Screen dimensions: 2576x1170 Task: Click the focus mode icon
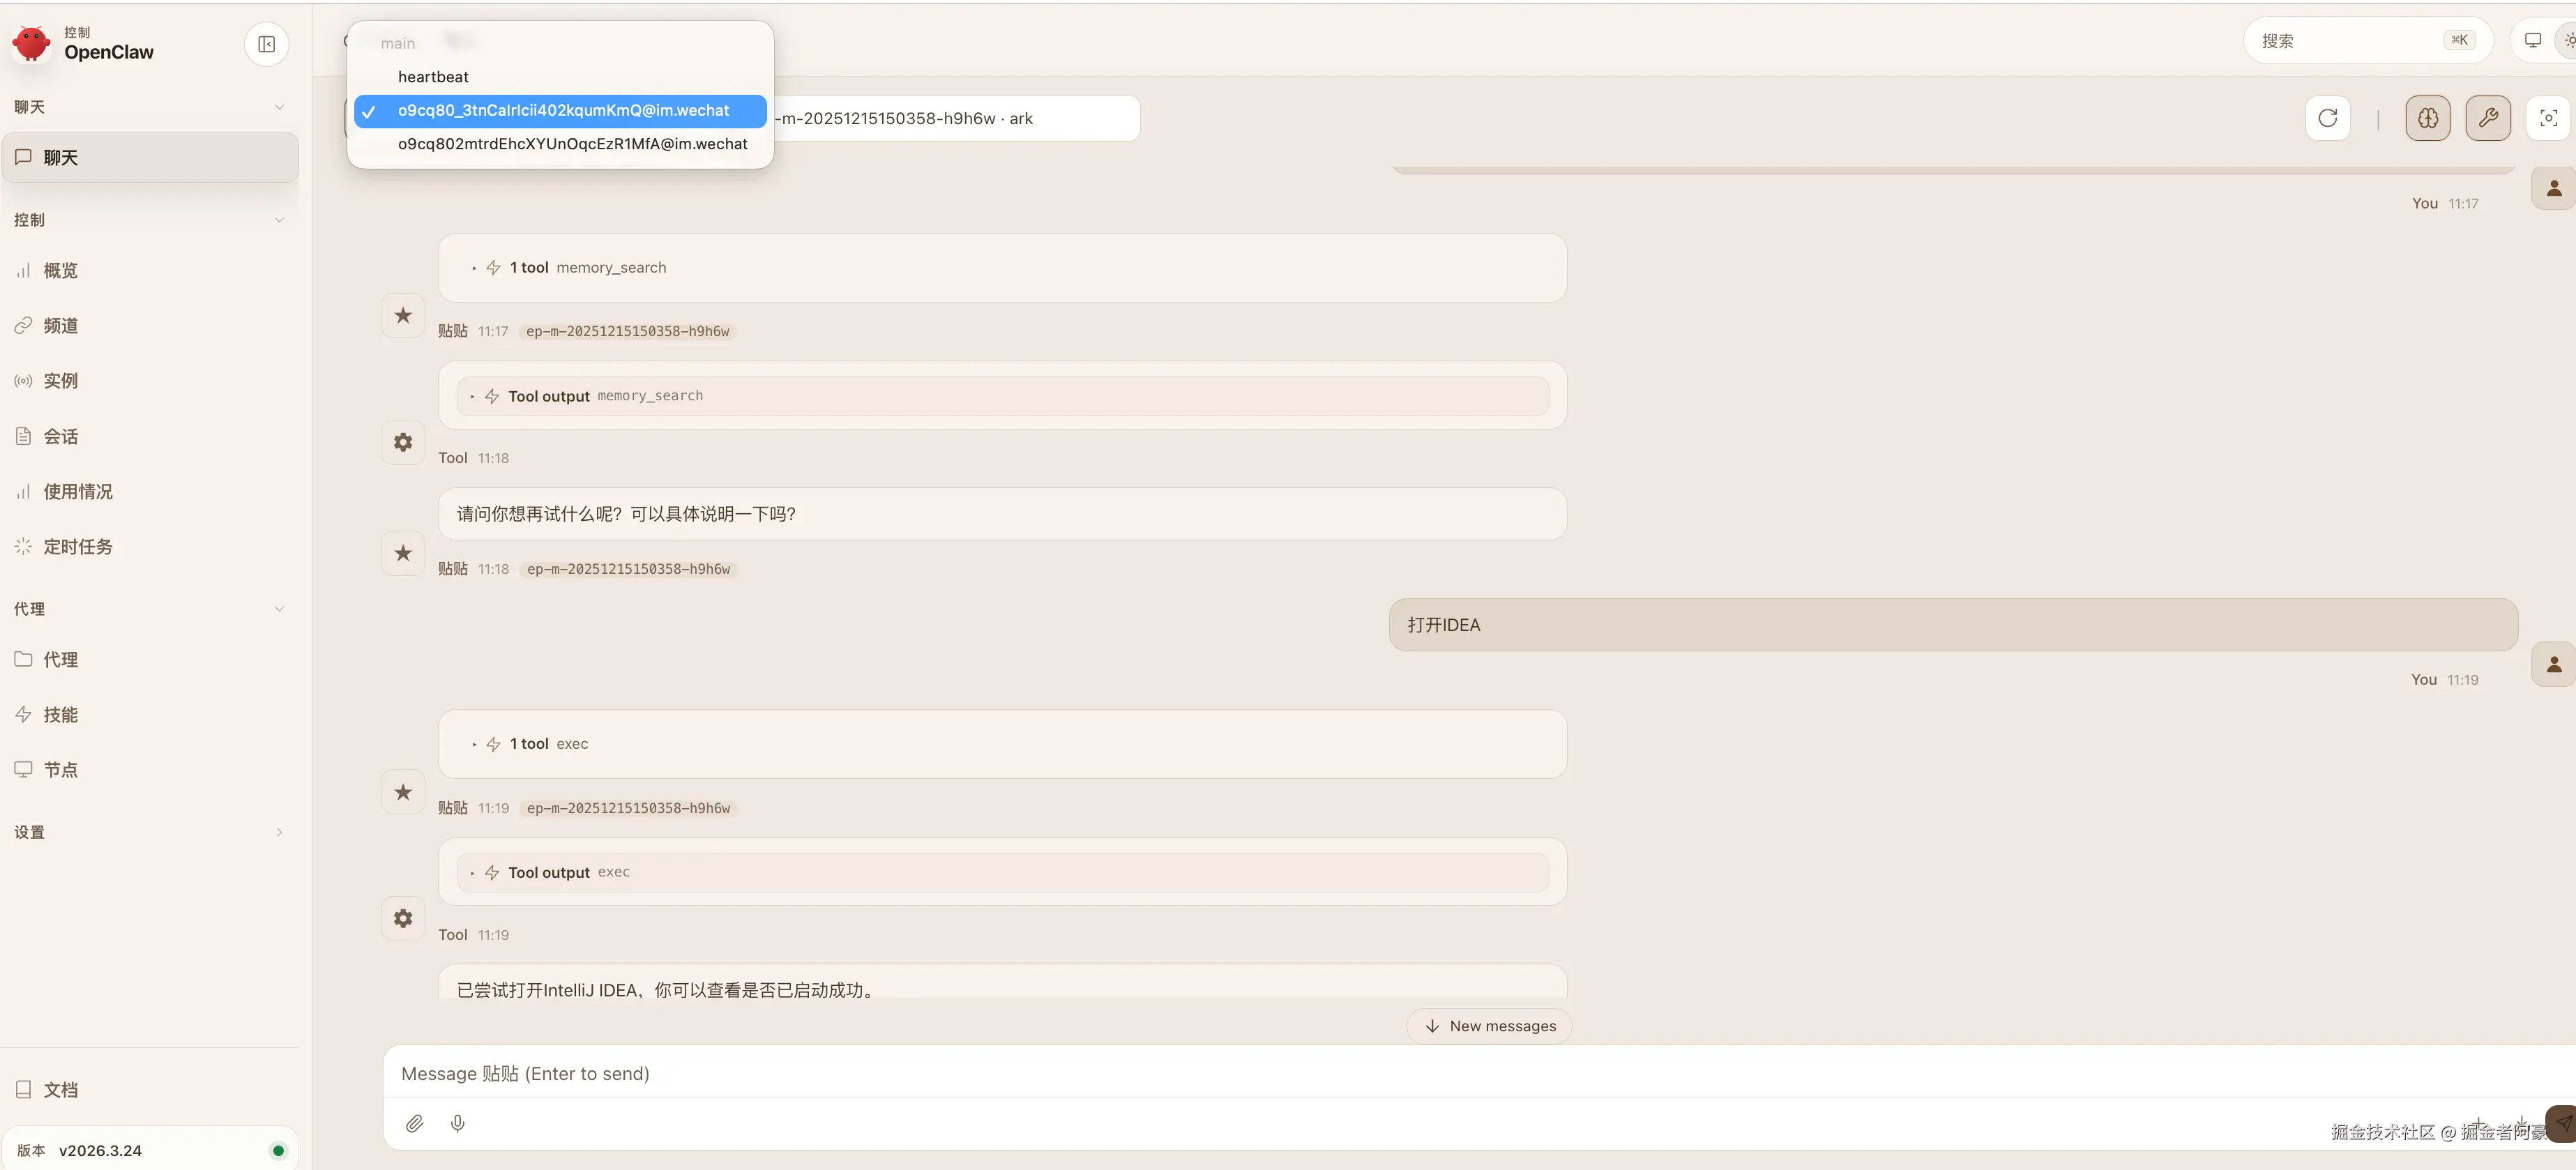2548,118
